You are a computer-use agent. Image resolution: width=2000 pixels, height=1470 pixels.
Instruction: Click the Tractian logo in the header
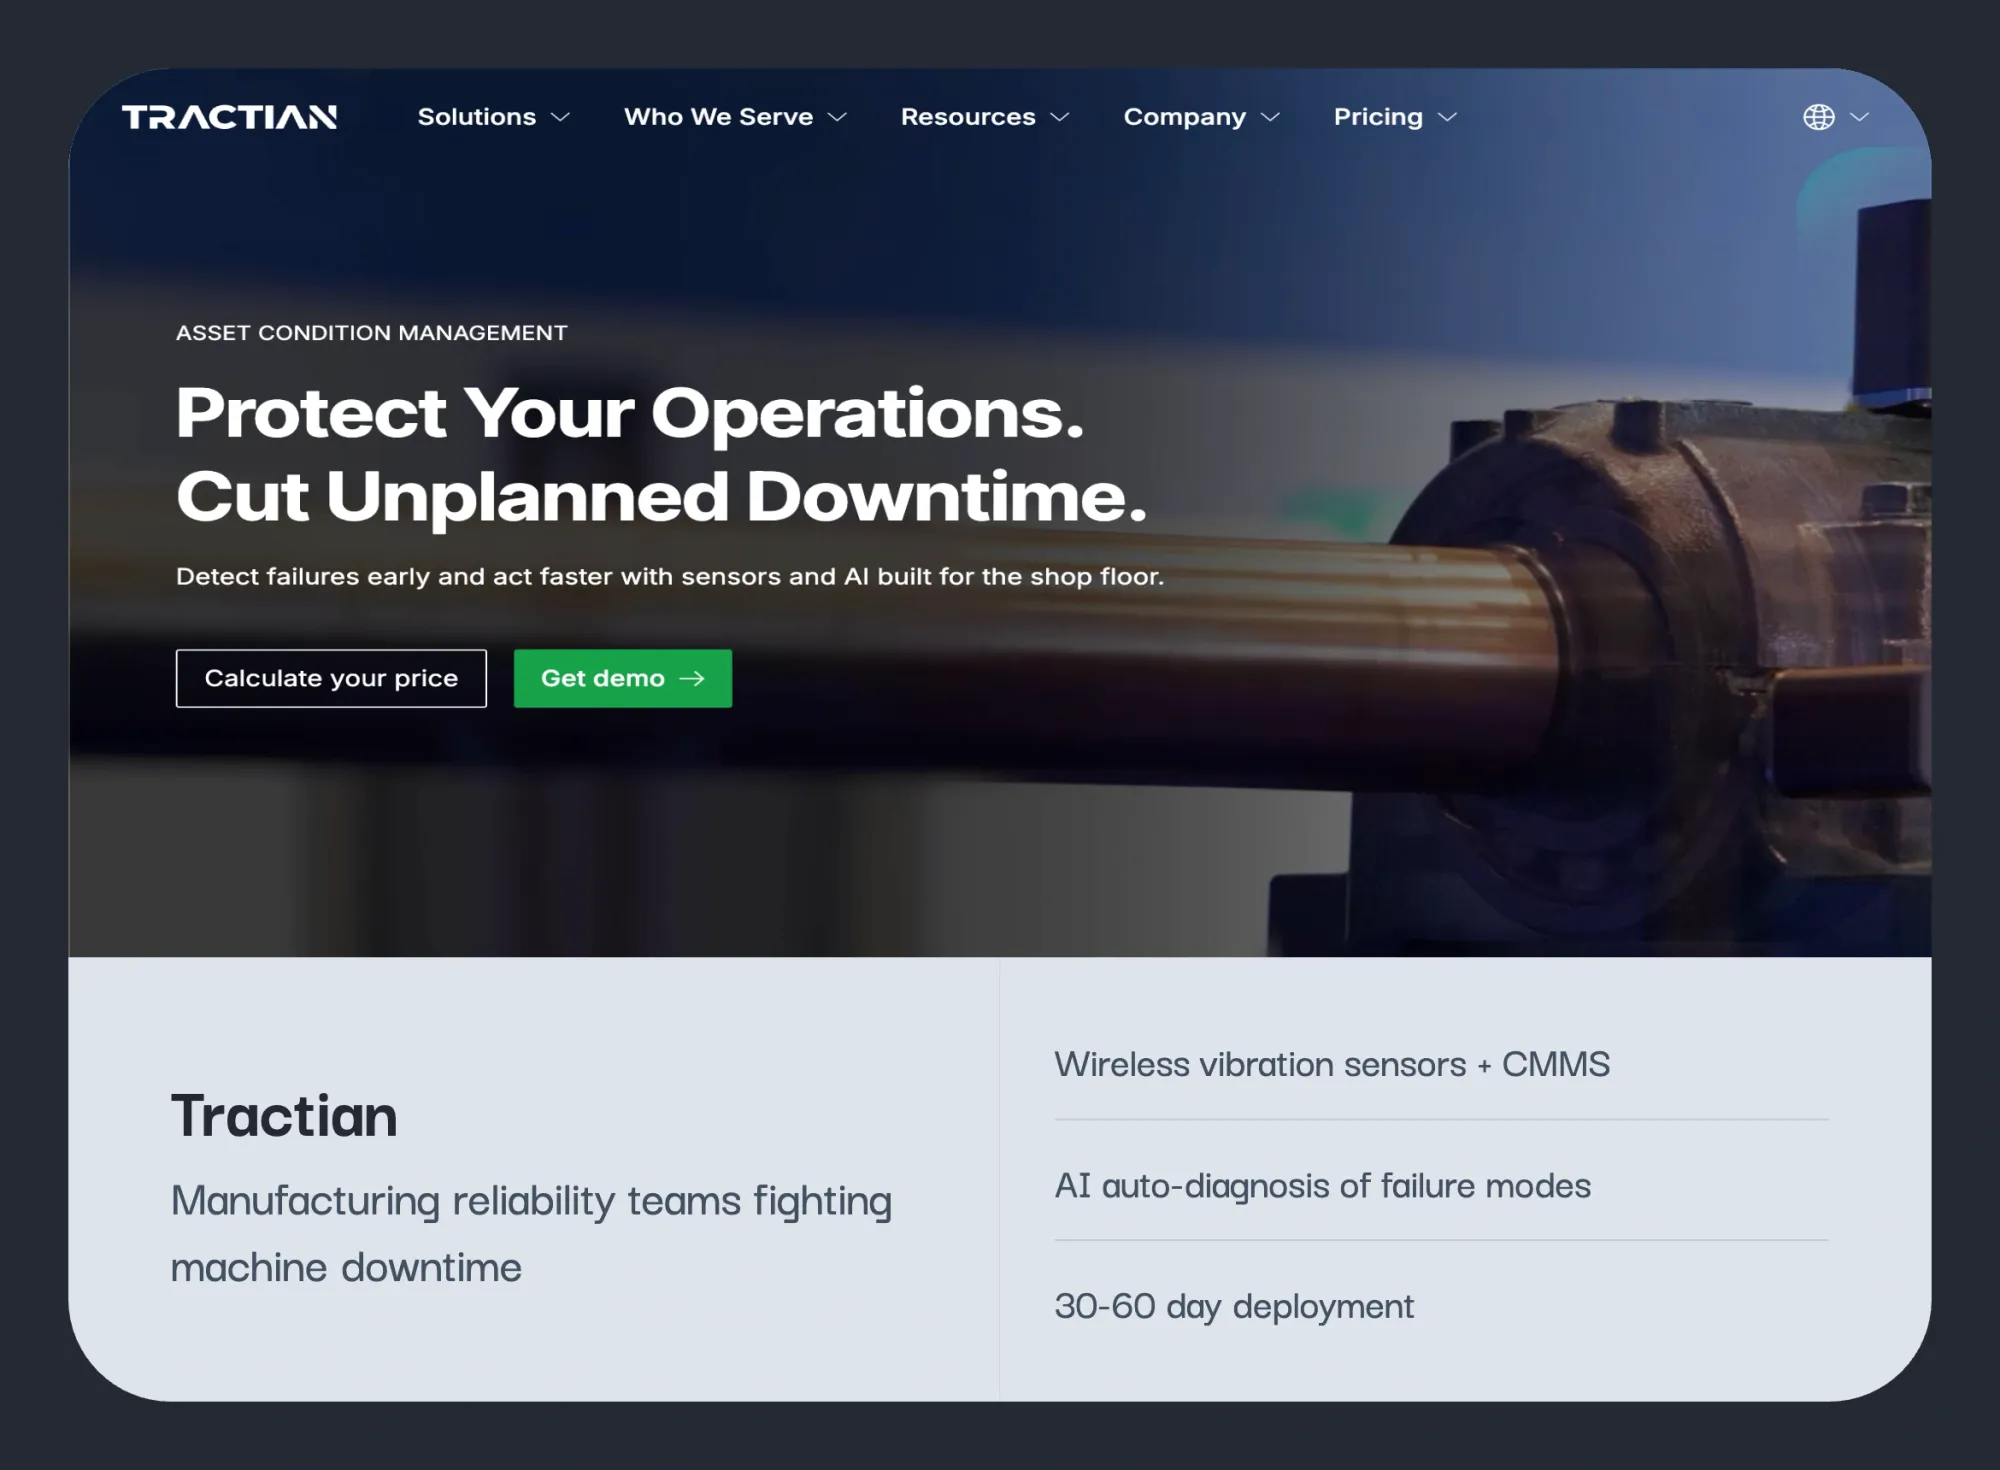229,117
